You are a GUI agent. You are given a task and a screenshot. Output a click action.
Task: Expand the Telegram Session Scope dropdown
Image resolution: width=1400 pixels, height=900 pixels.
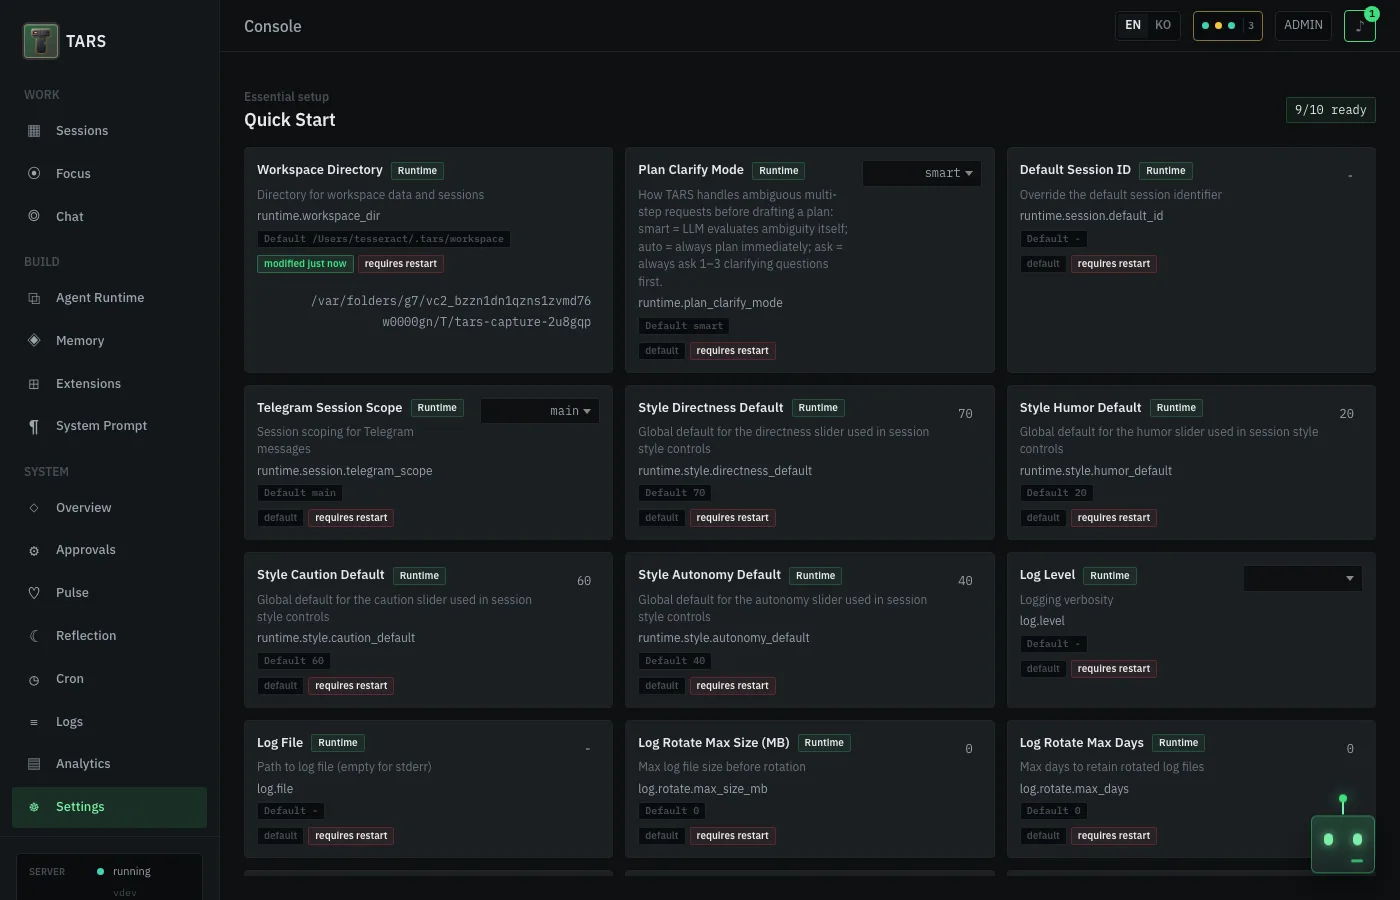[540, 411]
